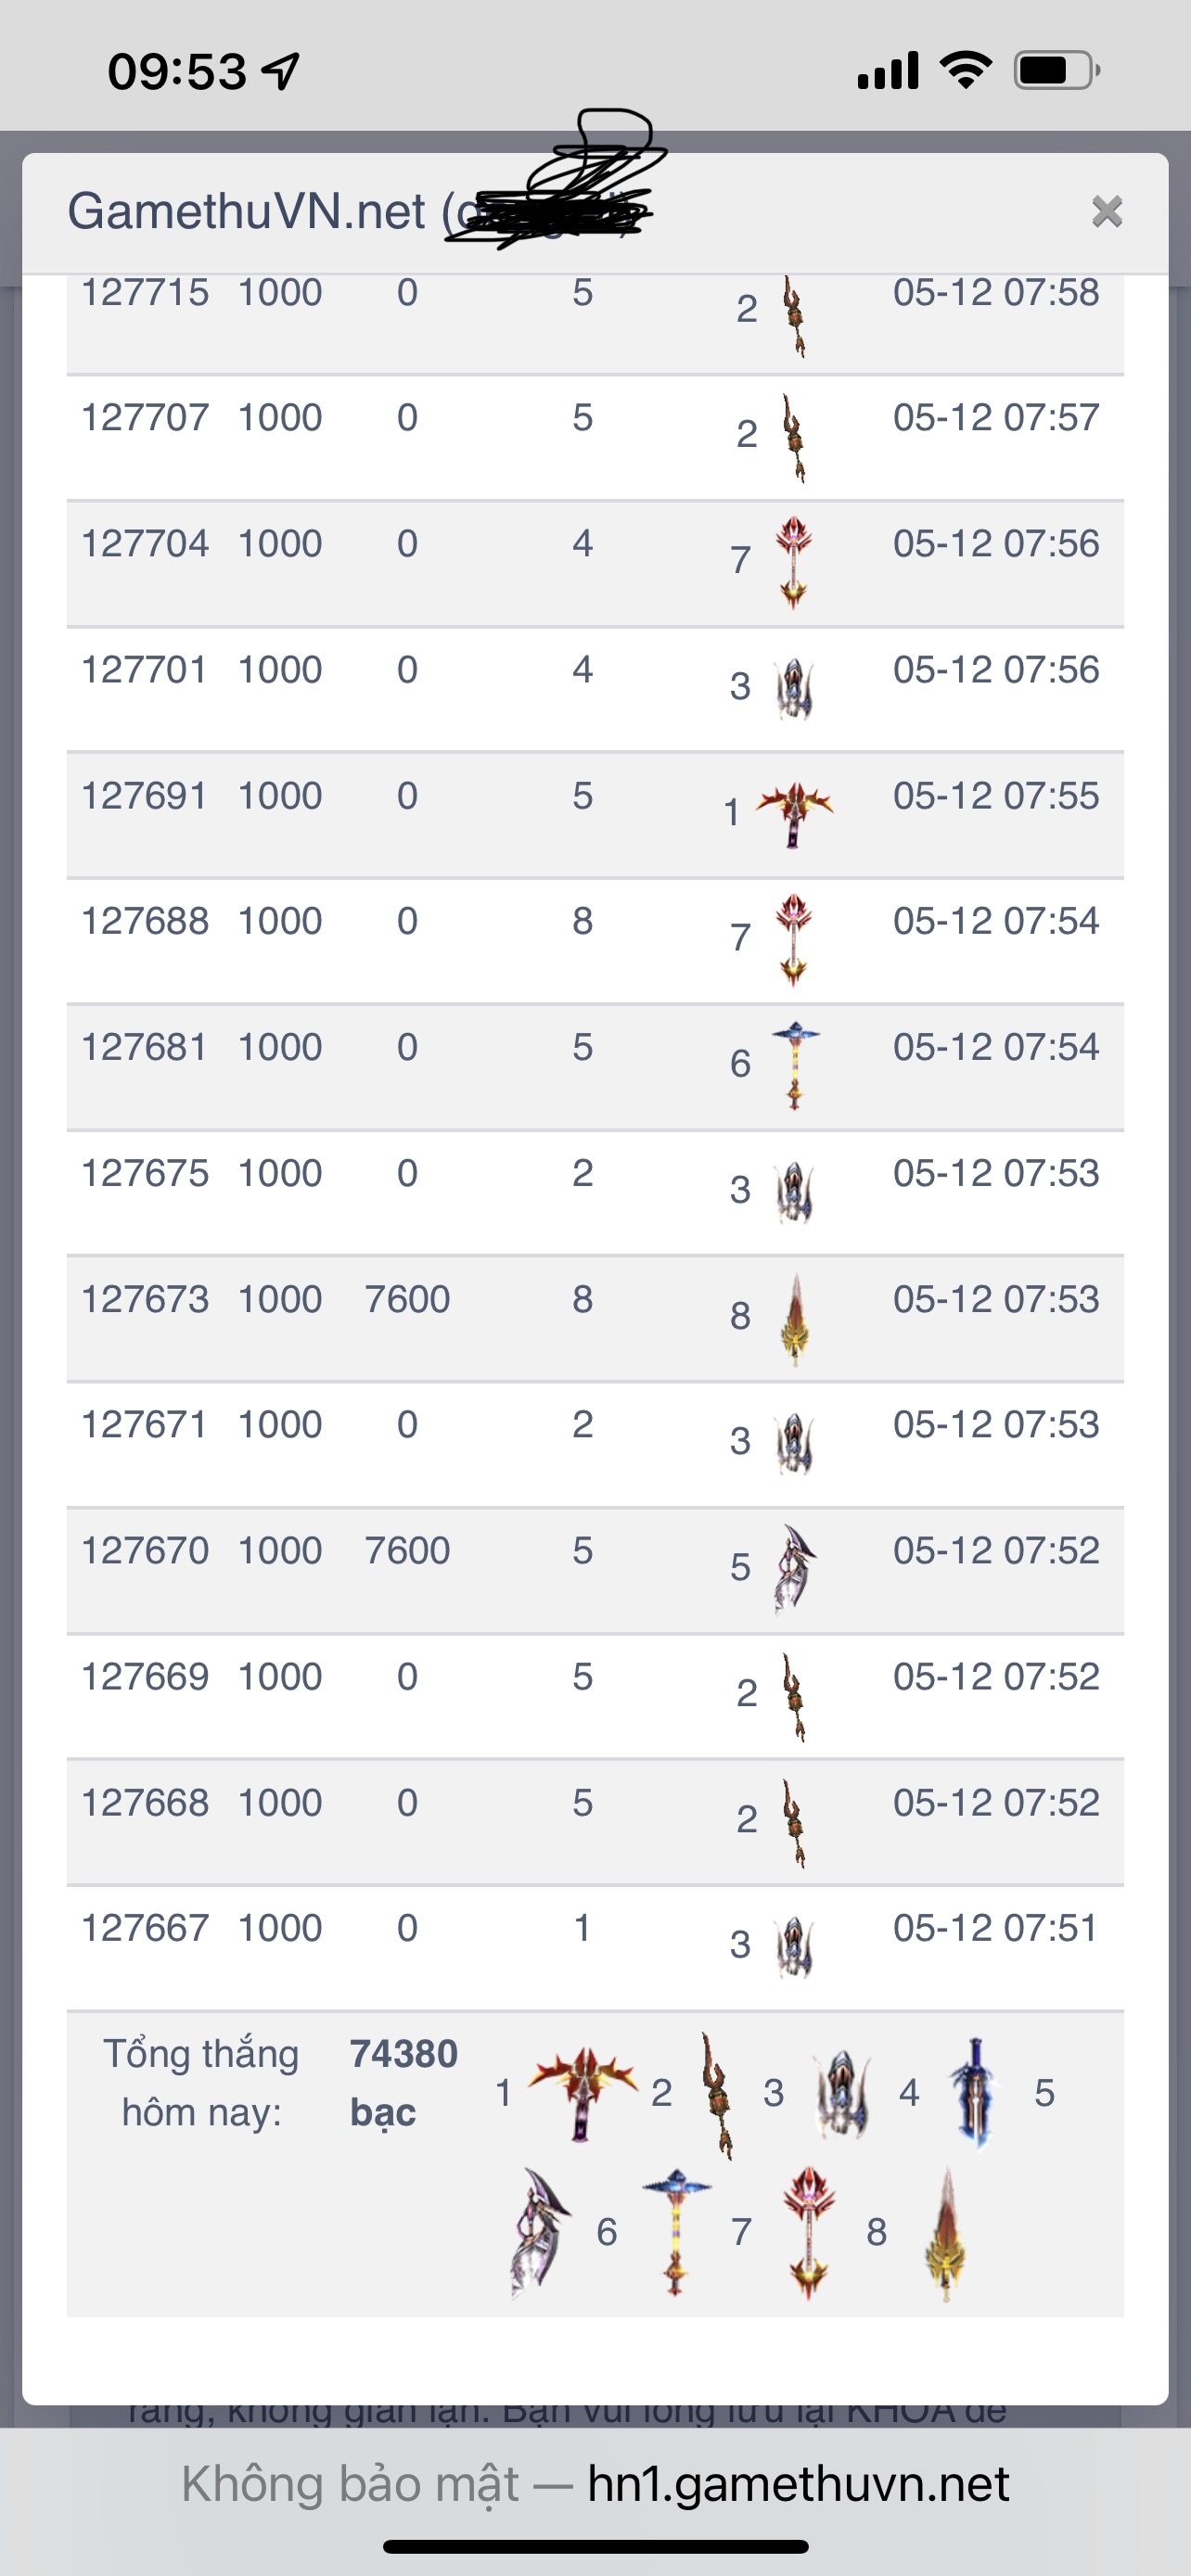Close the GamethuVN.net popup dialog
This screenshot has width=1191, height=2576.
[1106, 212]
